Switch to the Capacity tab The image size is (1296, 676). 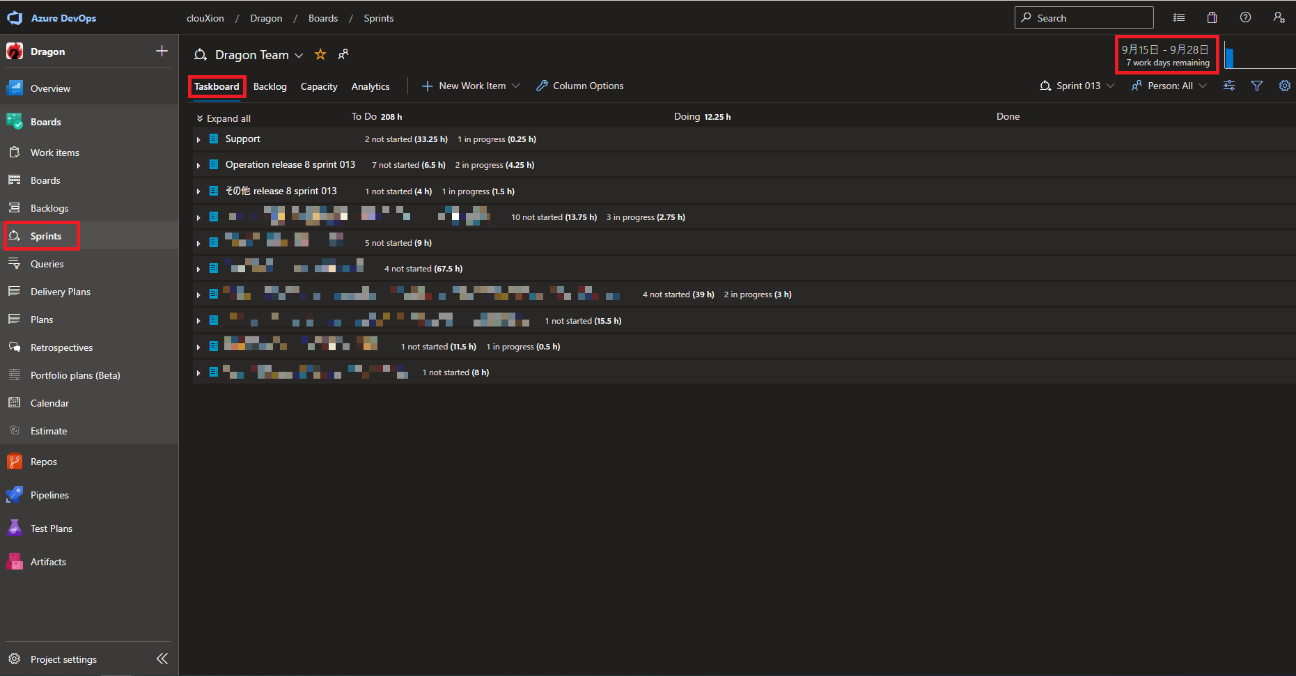tap(319, 87)
